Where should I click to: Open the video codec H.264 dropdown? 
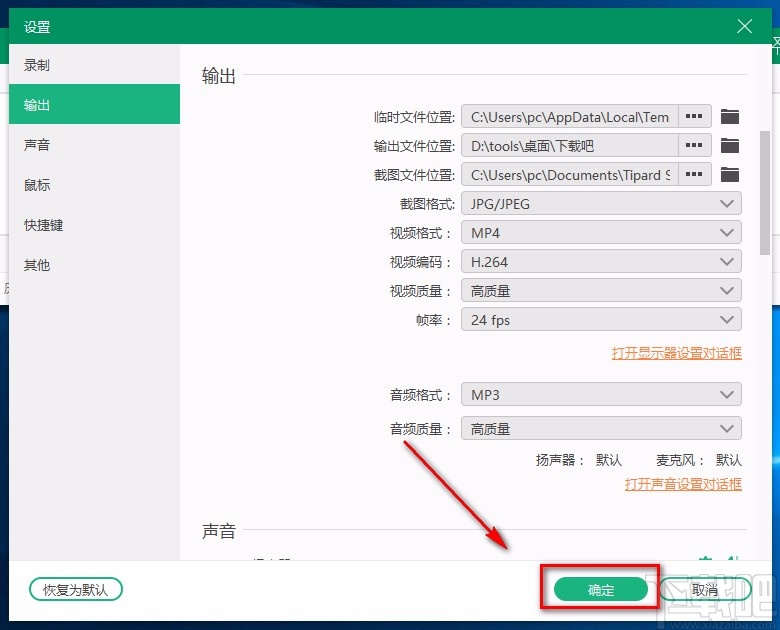tap(601, 261)
